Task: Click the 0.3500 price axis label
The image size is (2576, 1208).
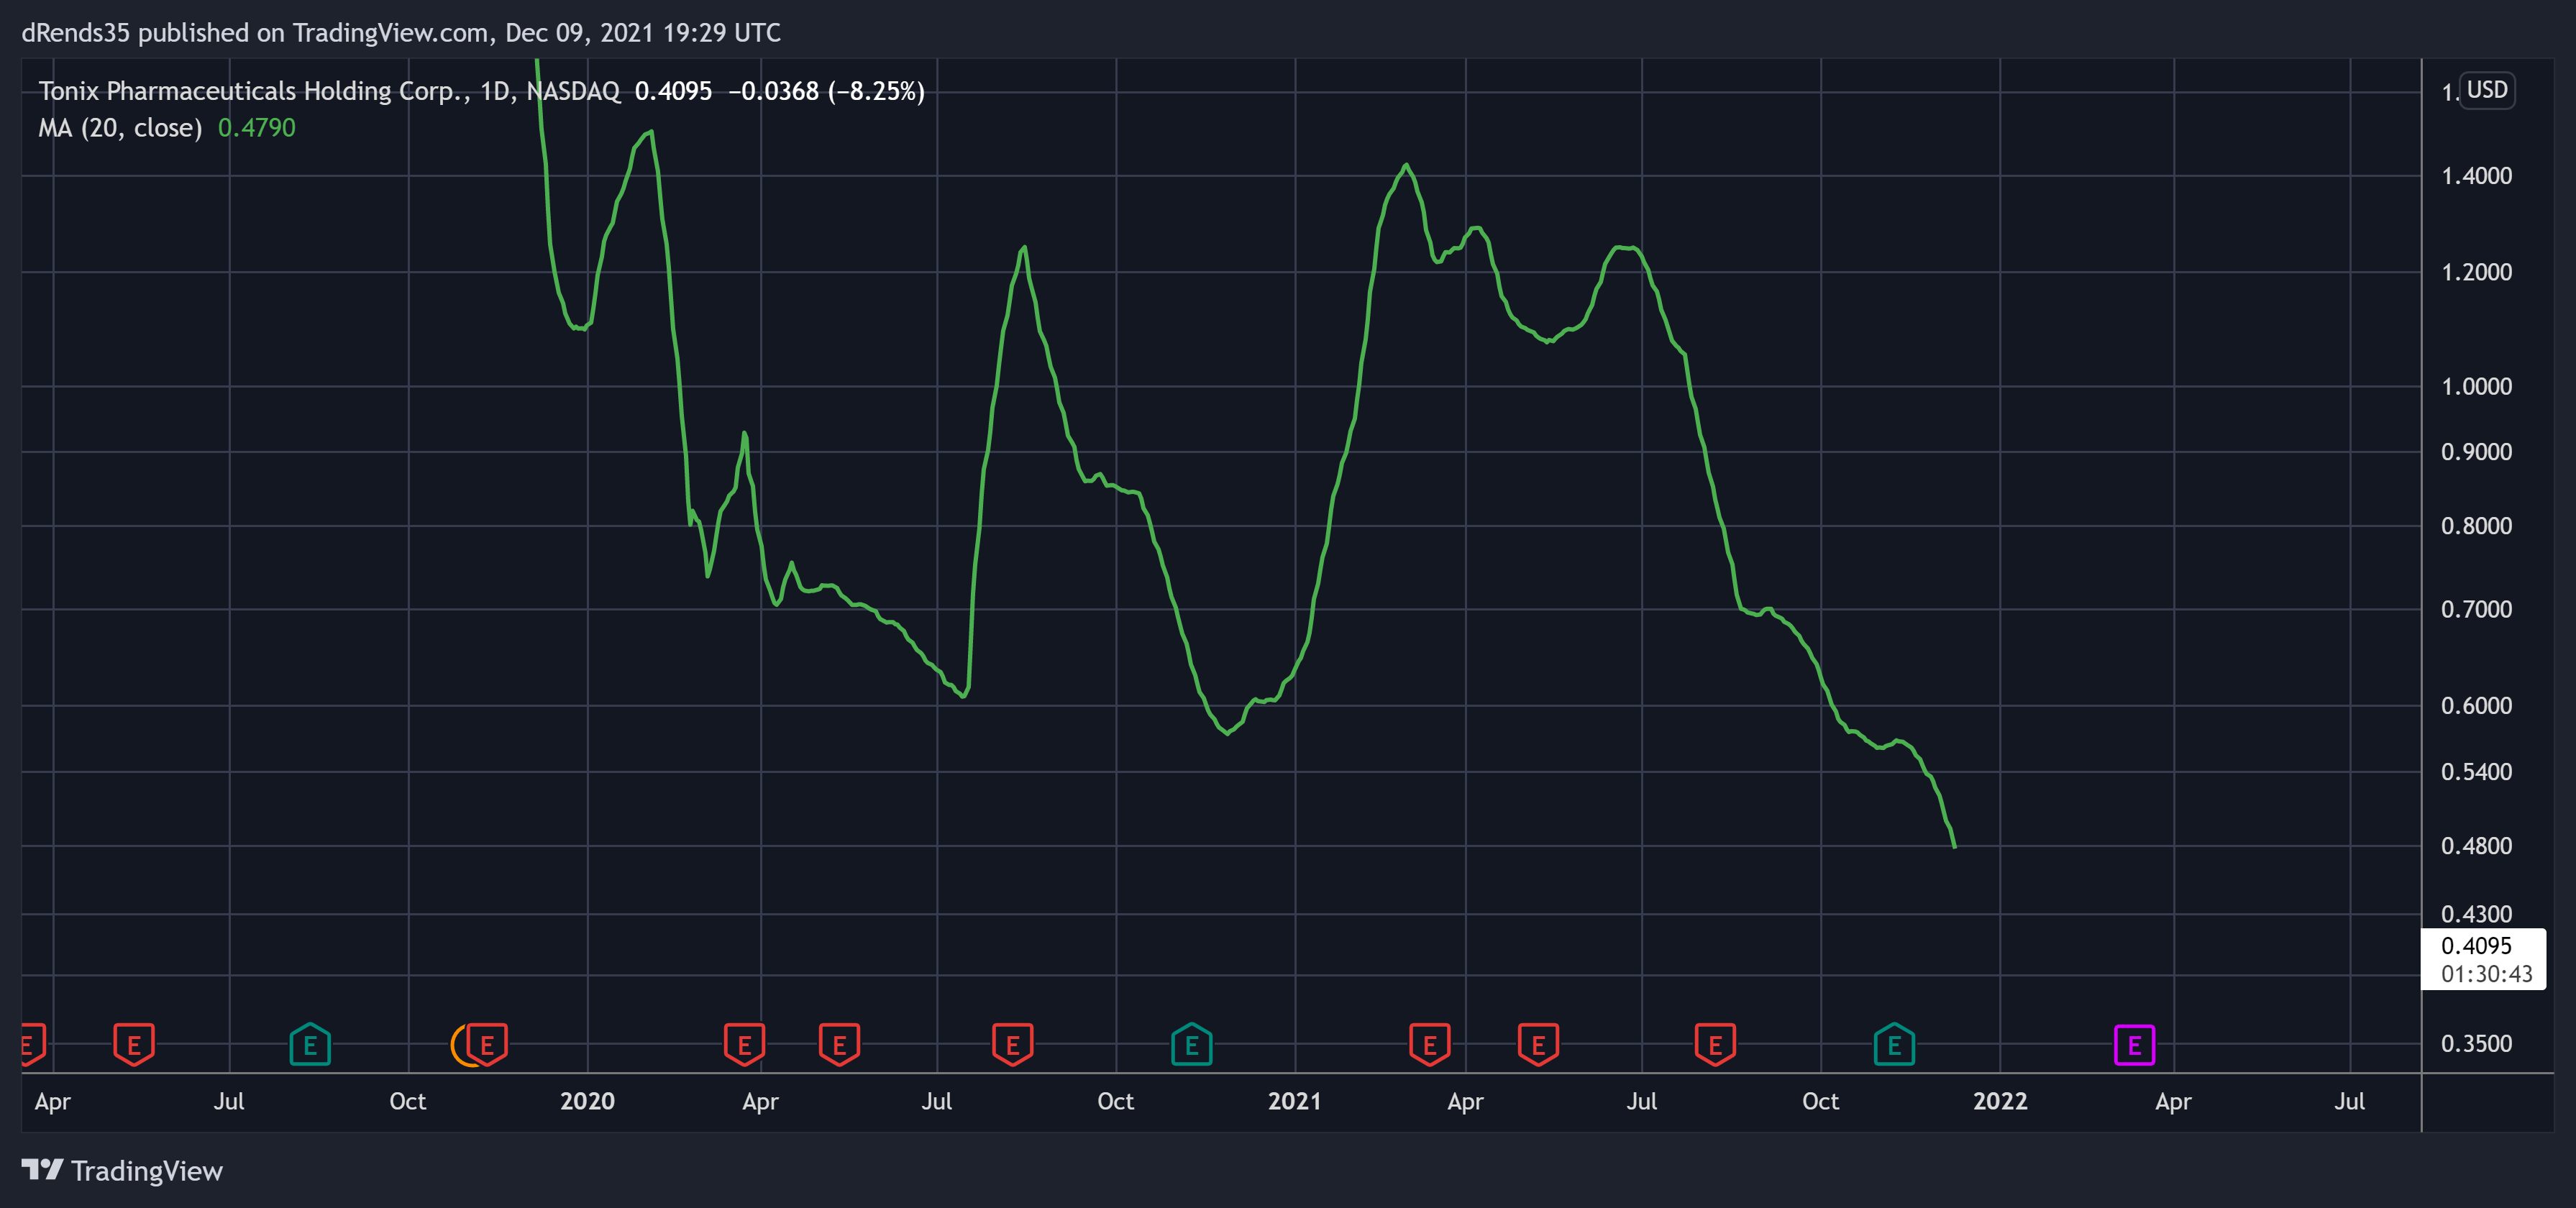Action: pyautogui.click(x=2476, y=1044)
